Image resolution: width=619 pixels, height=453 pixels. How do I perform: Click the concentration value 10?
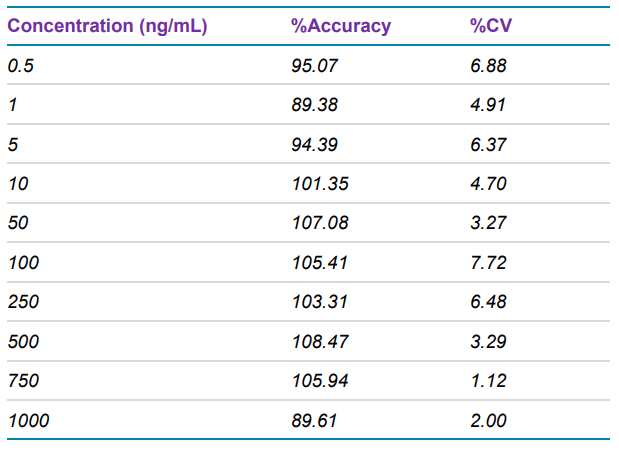tap(17, 184)
